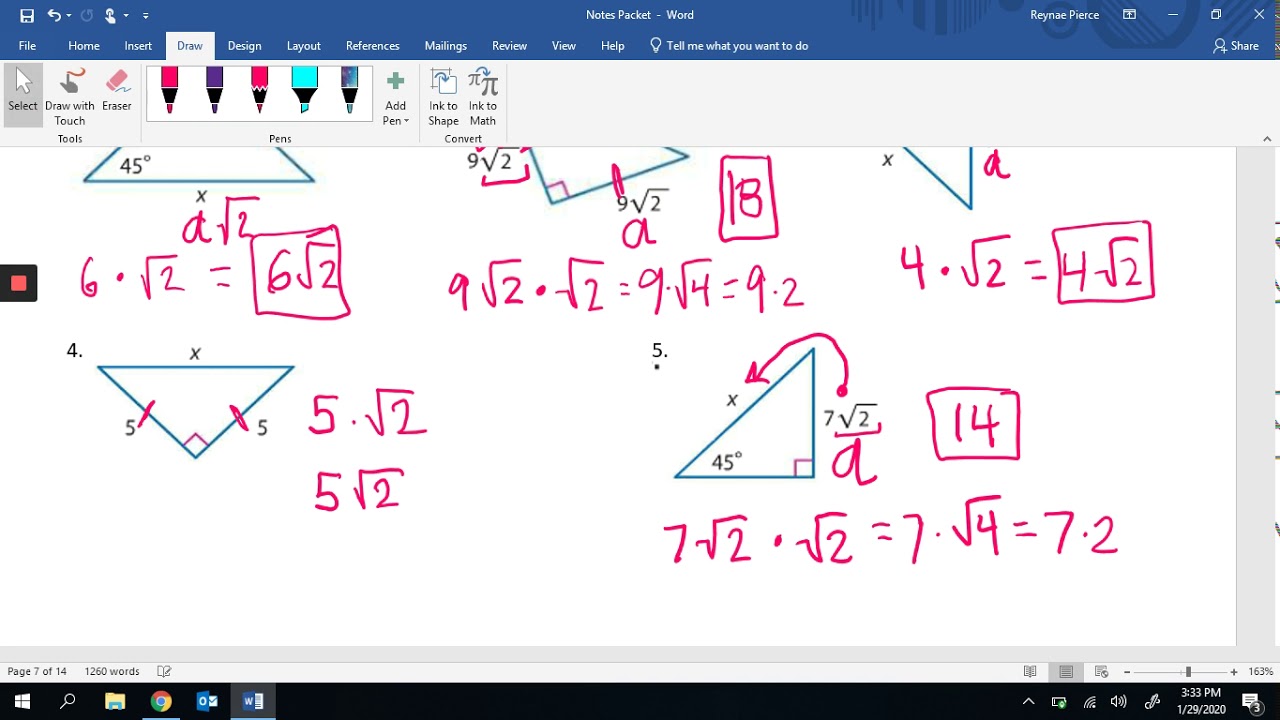Screen dimensions: 1280x720
Task: Select the first pink pen
Action: 169,90
